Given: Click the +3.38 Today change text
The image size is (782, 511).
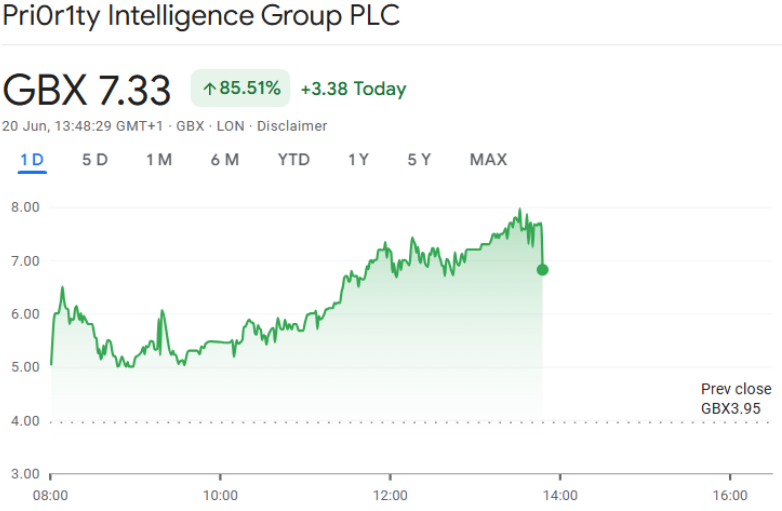Looking at the screenshot, I should [353, 89].
